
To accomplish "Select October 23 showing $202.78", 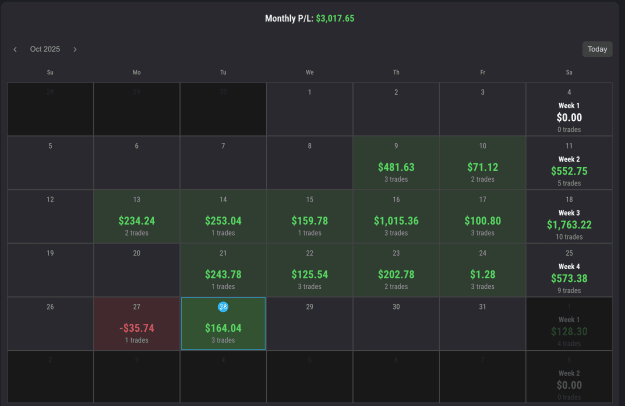I will [x=396, y=270].
